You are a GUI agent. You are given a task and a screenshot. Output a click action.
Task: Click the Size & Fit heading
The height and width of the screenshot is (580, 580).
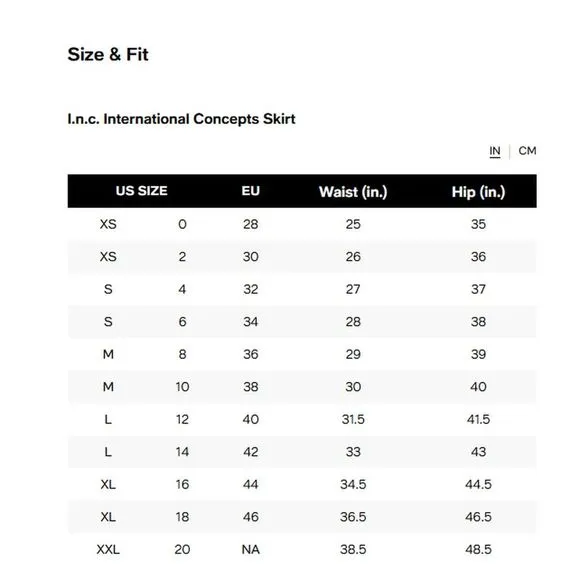[x=108, y=54]
